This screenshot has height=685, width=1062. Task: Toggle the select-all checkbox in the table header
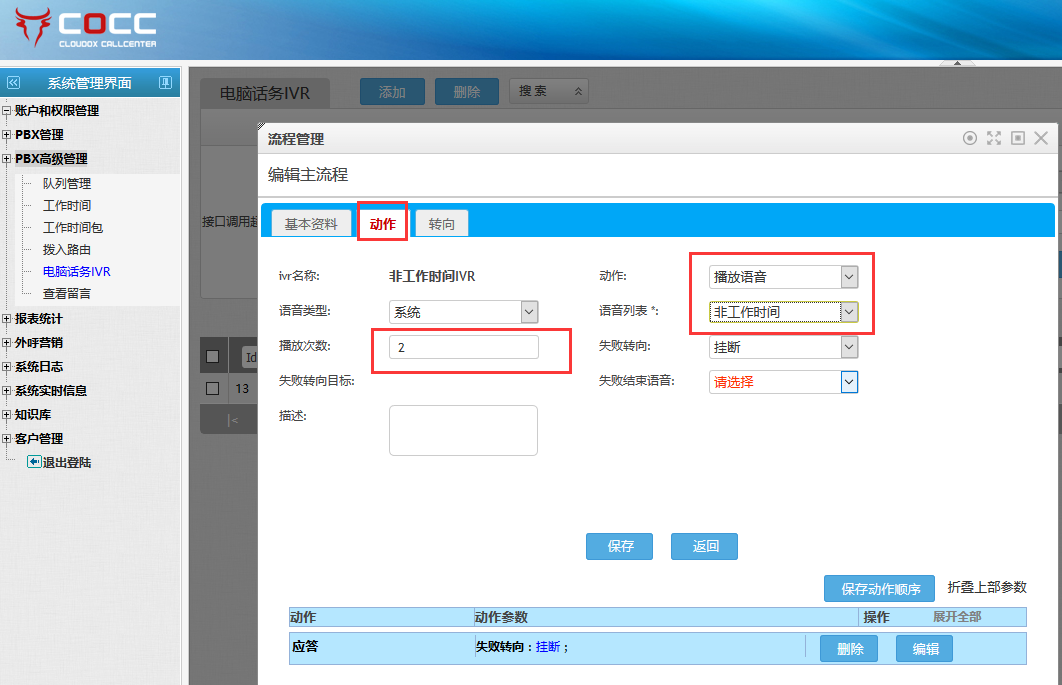(x=212, y=357)
